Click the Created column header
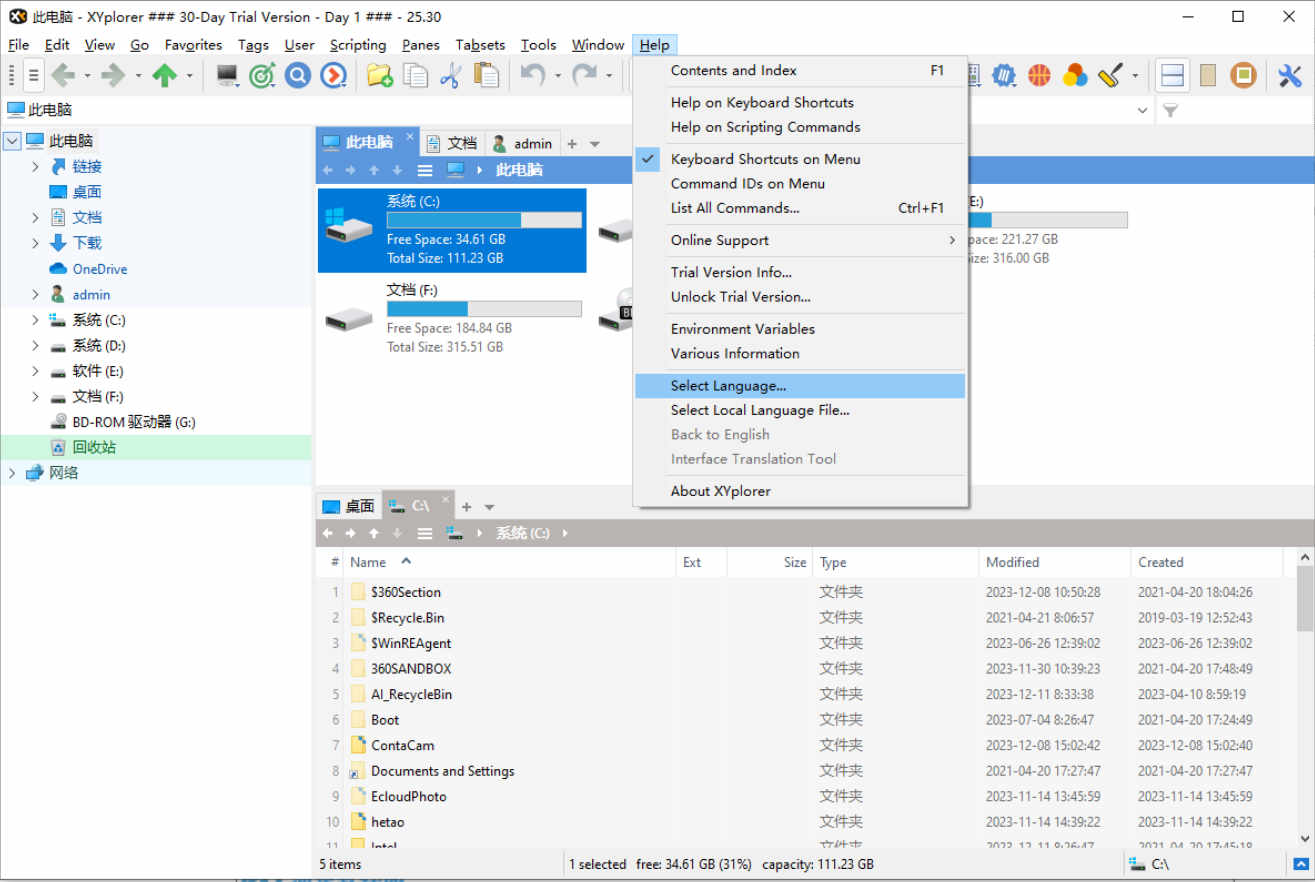The height and width of the screenshot is (882, 1315). click(x=1206, y=563)
